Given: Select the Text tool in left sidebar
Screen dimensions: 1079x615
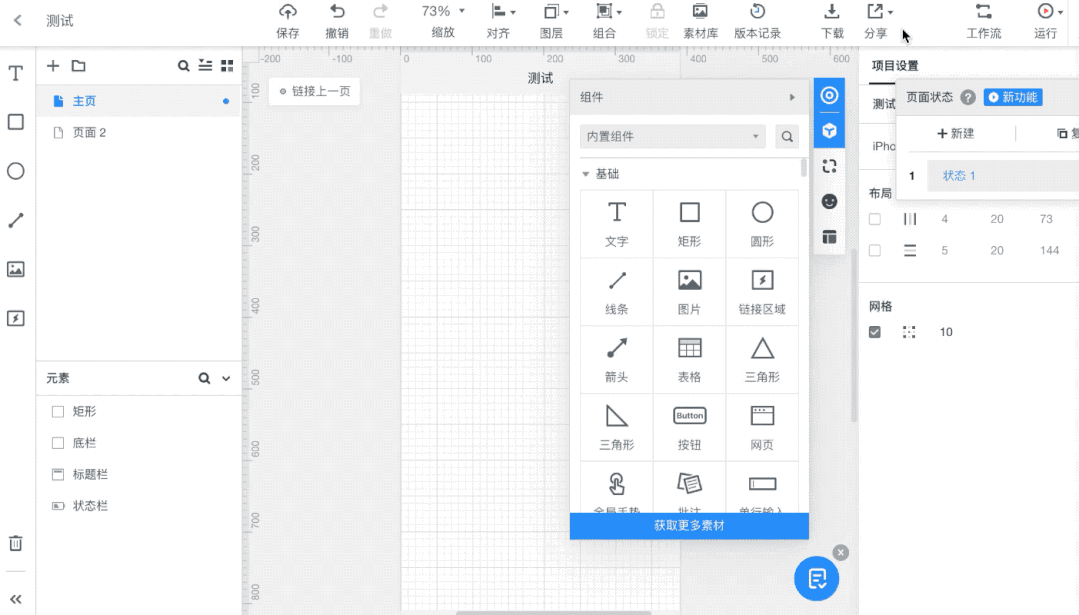Looking at the screenshot, I should coord(16,74).
